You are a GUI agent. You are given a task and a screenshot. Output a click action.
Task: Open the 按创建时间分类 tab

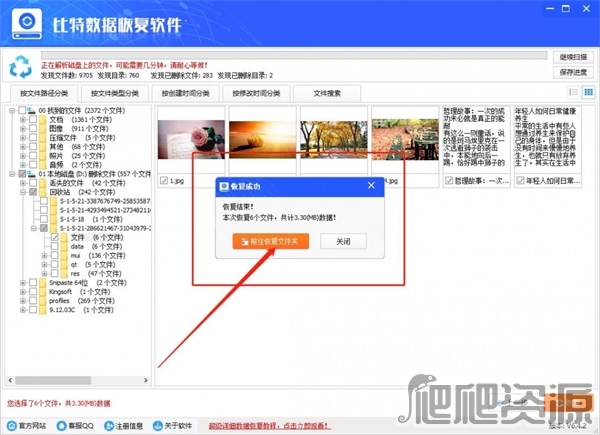coord(185,93)
